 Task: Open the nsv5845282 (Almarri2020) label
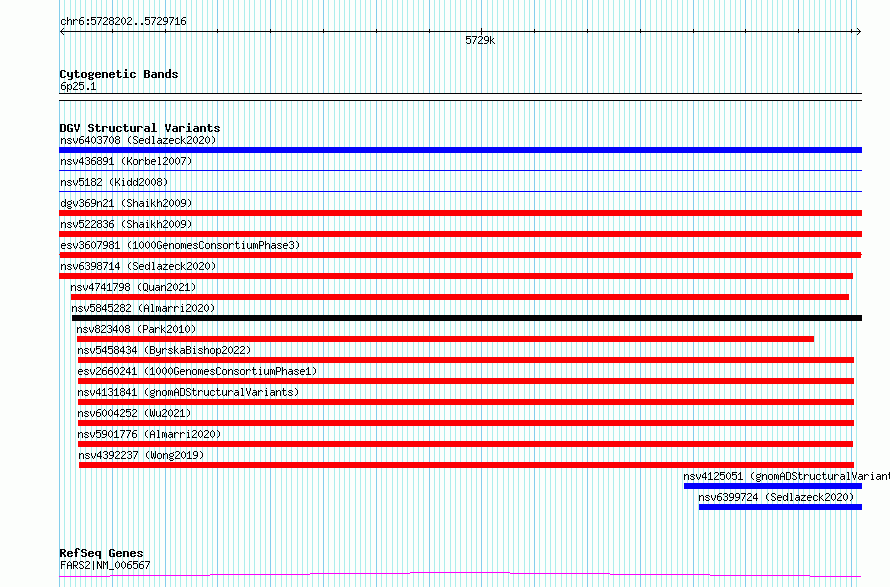pos(143,308)
